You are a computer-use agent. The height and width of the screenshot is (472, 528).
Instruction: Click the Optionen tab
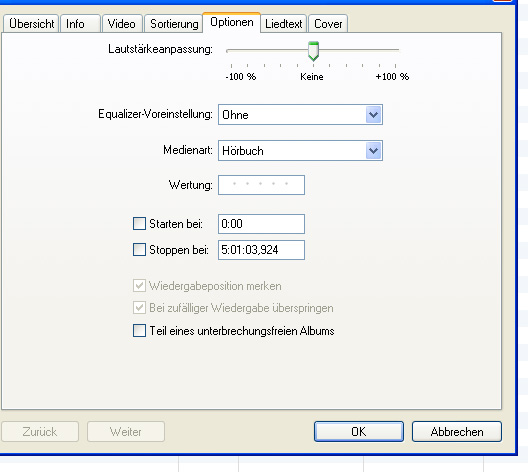(x=231, y=23)
